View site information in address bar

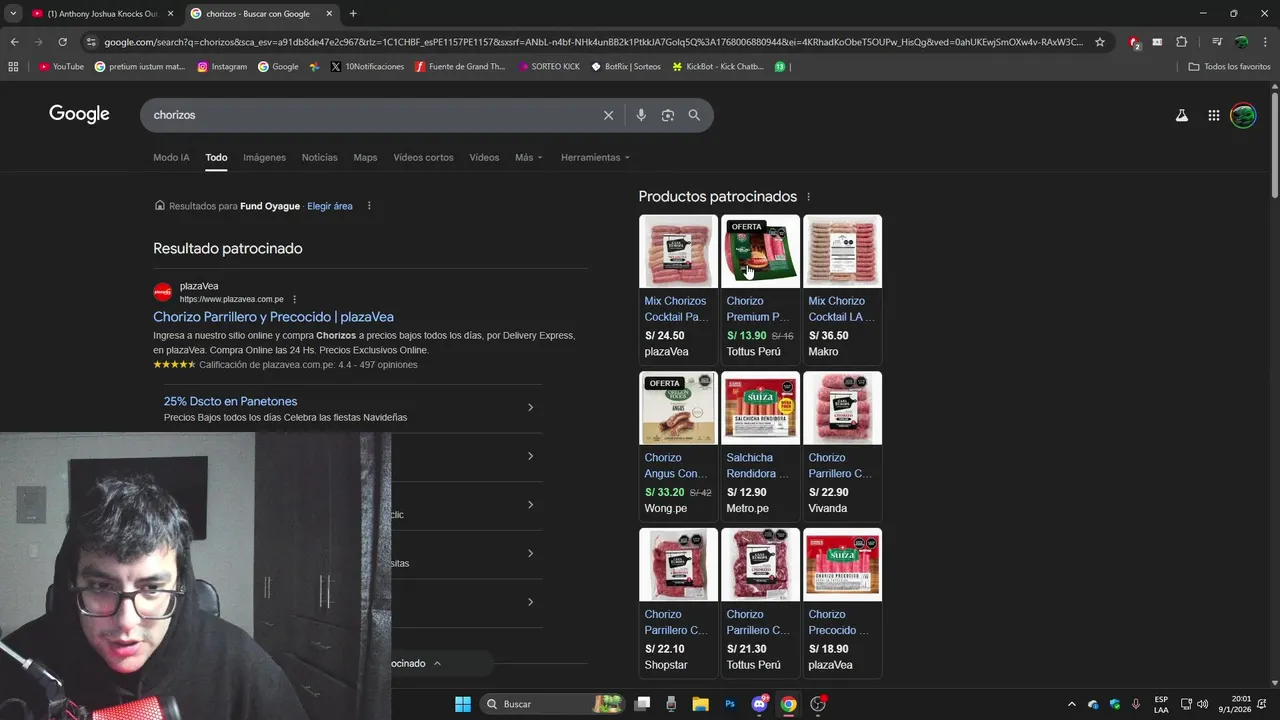coord(91,42)
